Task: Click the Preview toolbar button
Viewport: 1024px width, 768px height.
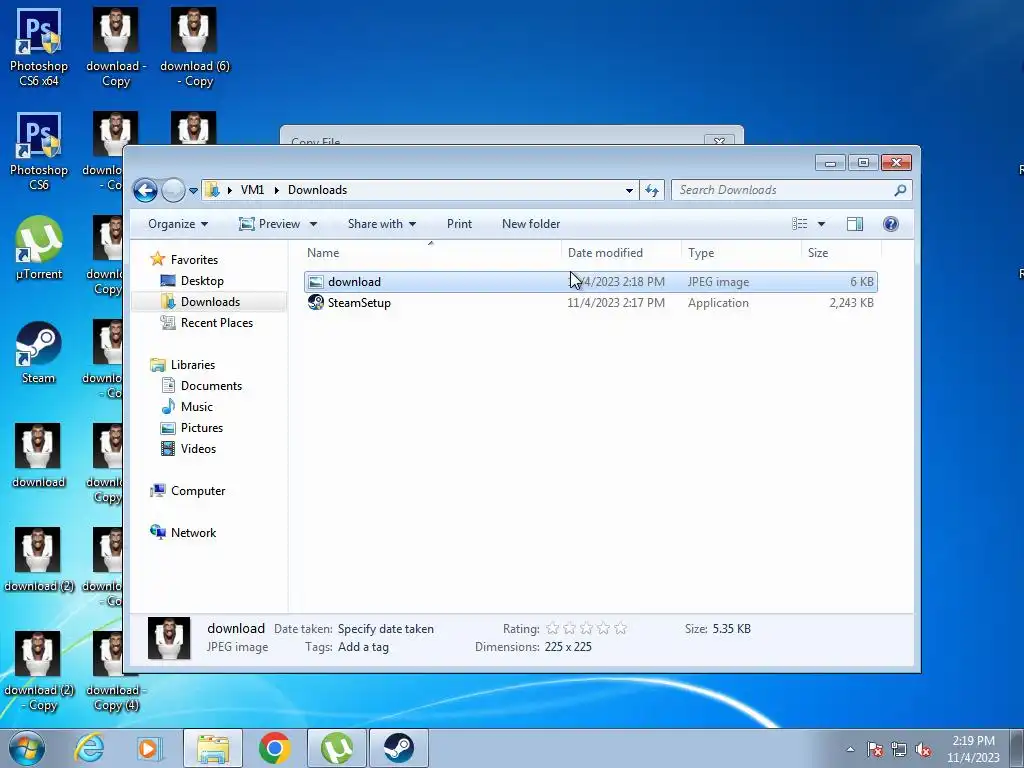Action: pos(270,224)
